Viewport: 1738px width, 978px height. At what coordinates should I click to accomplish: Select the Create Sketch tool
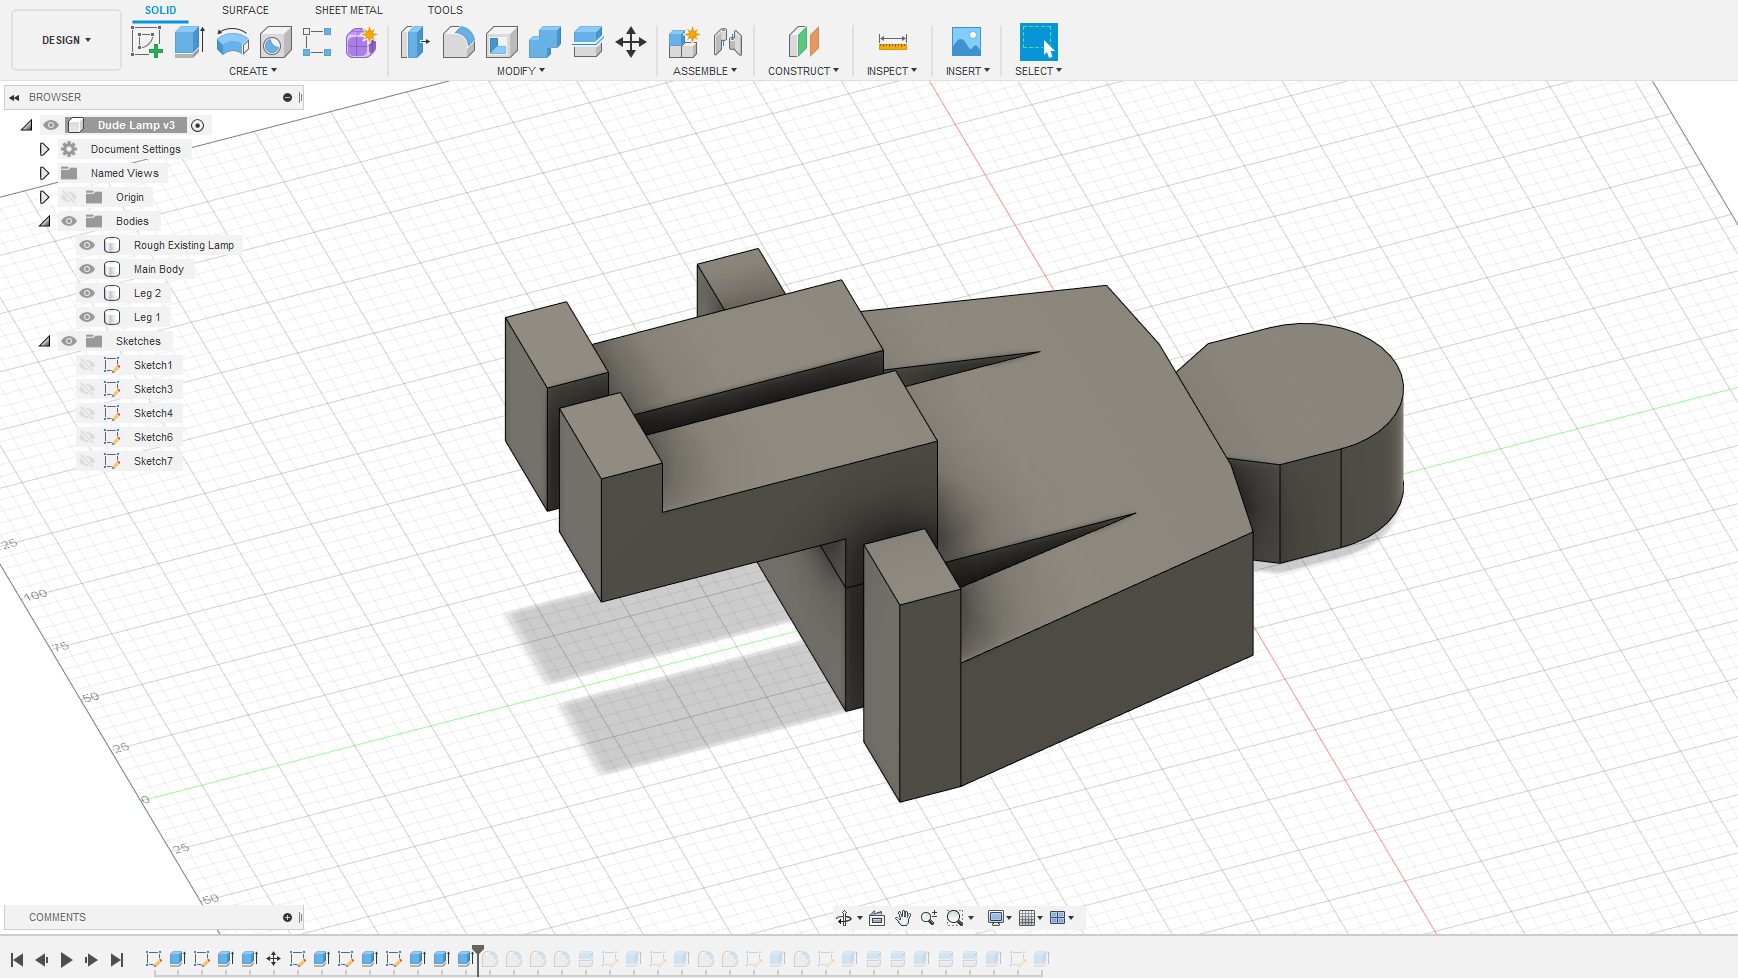click(x=147, y=42)
